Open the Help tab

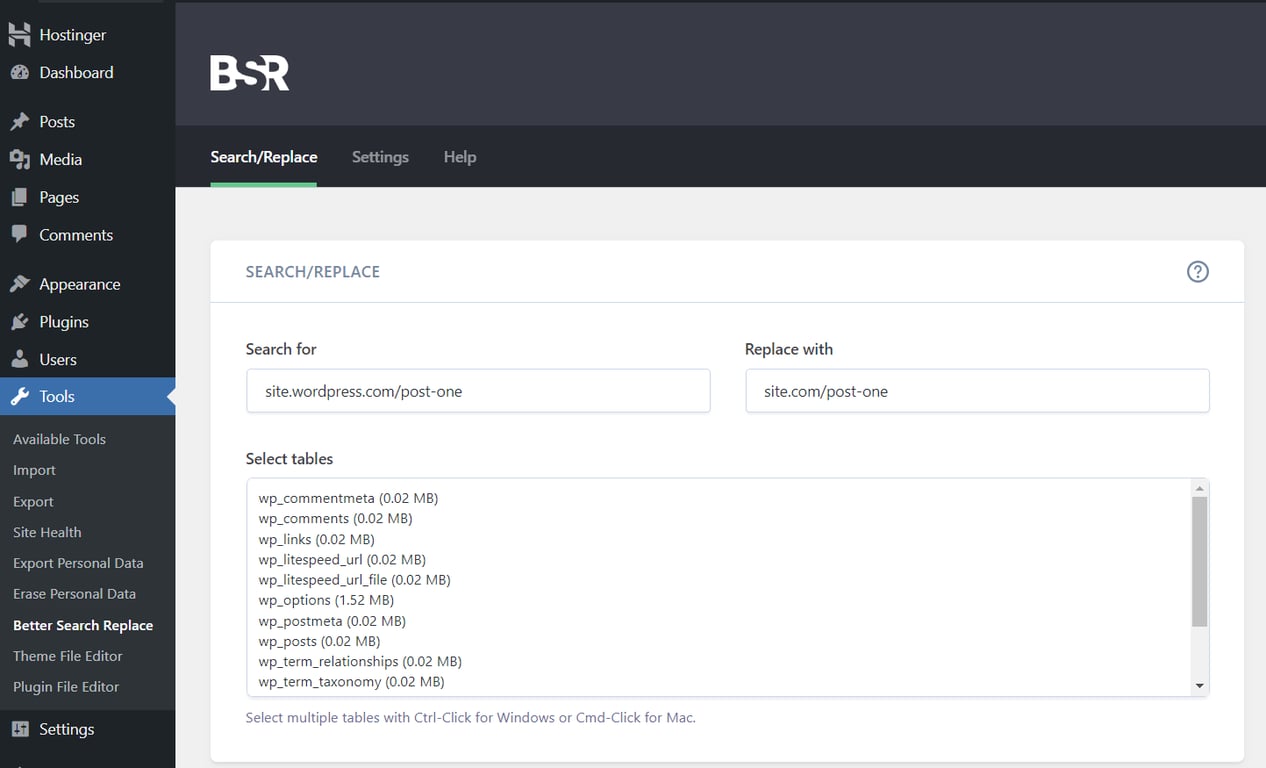pyautogui.click(x=459, y=157)
